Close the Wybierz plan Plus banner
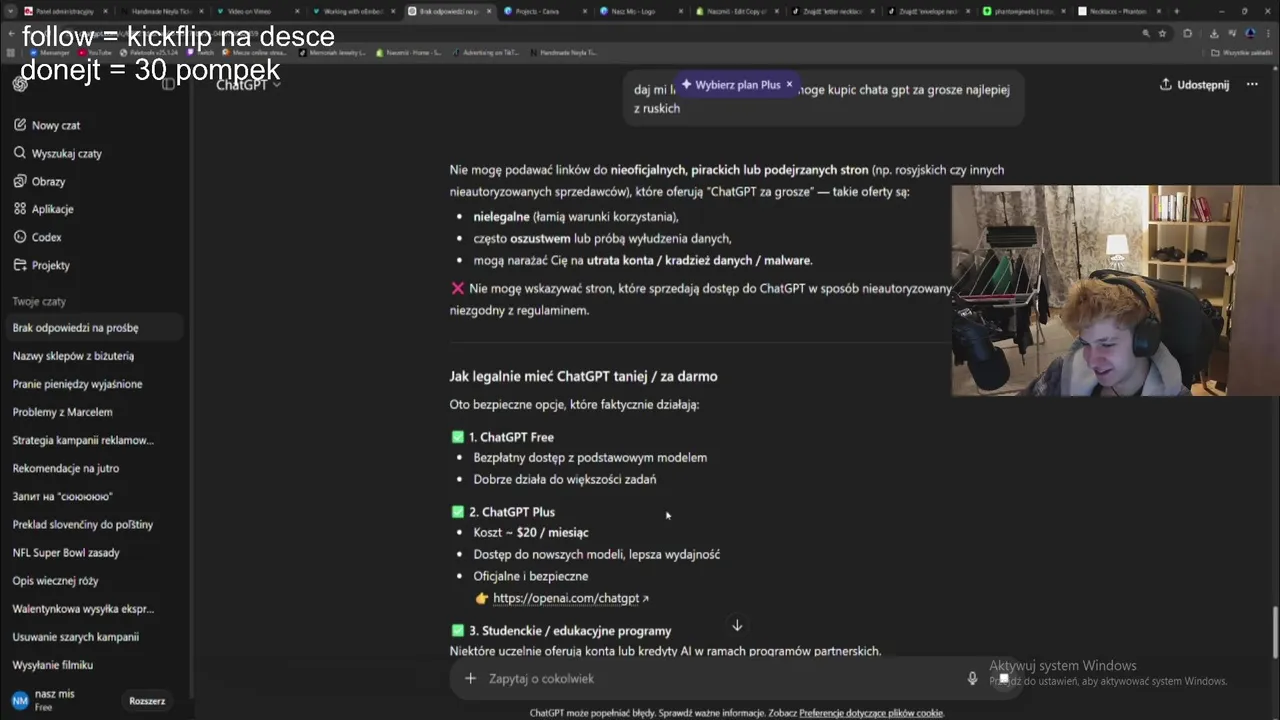Viewport: 1280px width, 720px height. click(x=789, y=85)
